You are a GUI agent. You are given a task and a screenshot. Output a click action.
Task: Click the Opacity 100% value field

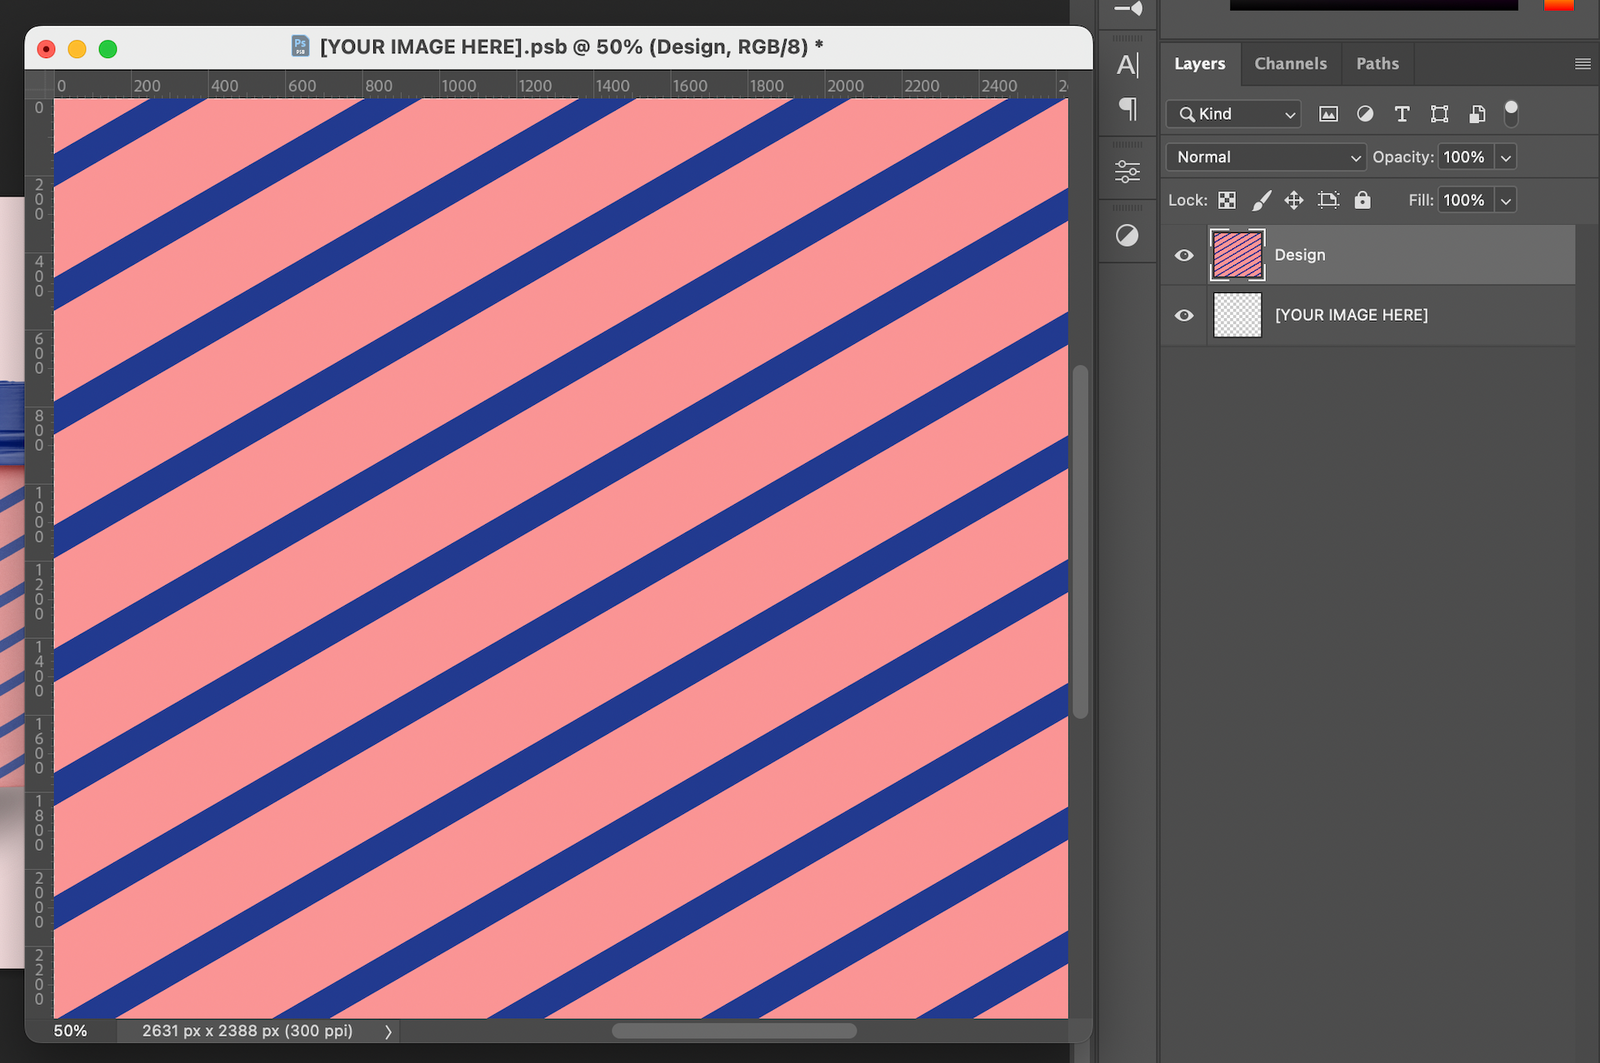tap(1465, 157)
